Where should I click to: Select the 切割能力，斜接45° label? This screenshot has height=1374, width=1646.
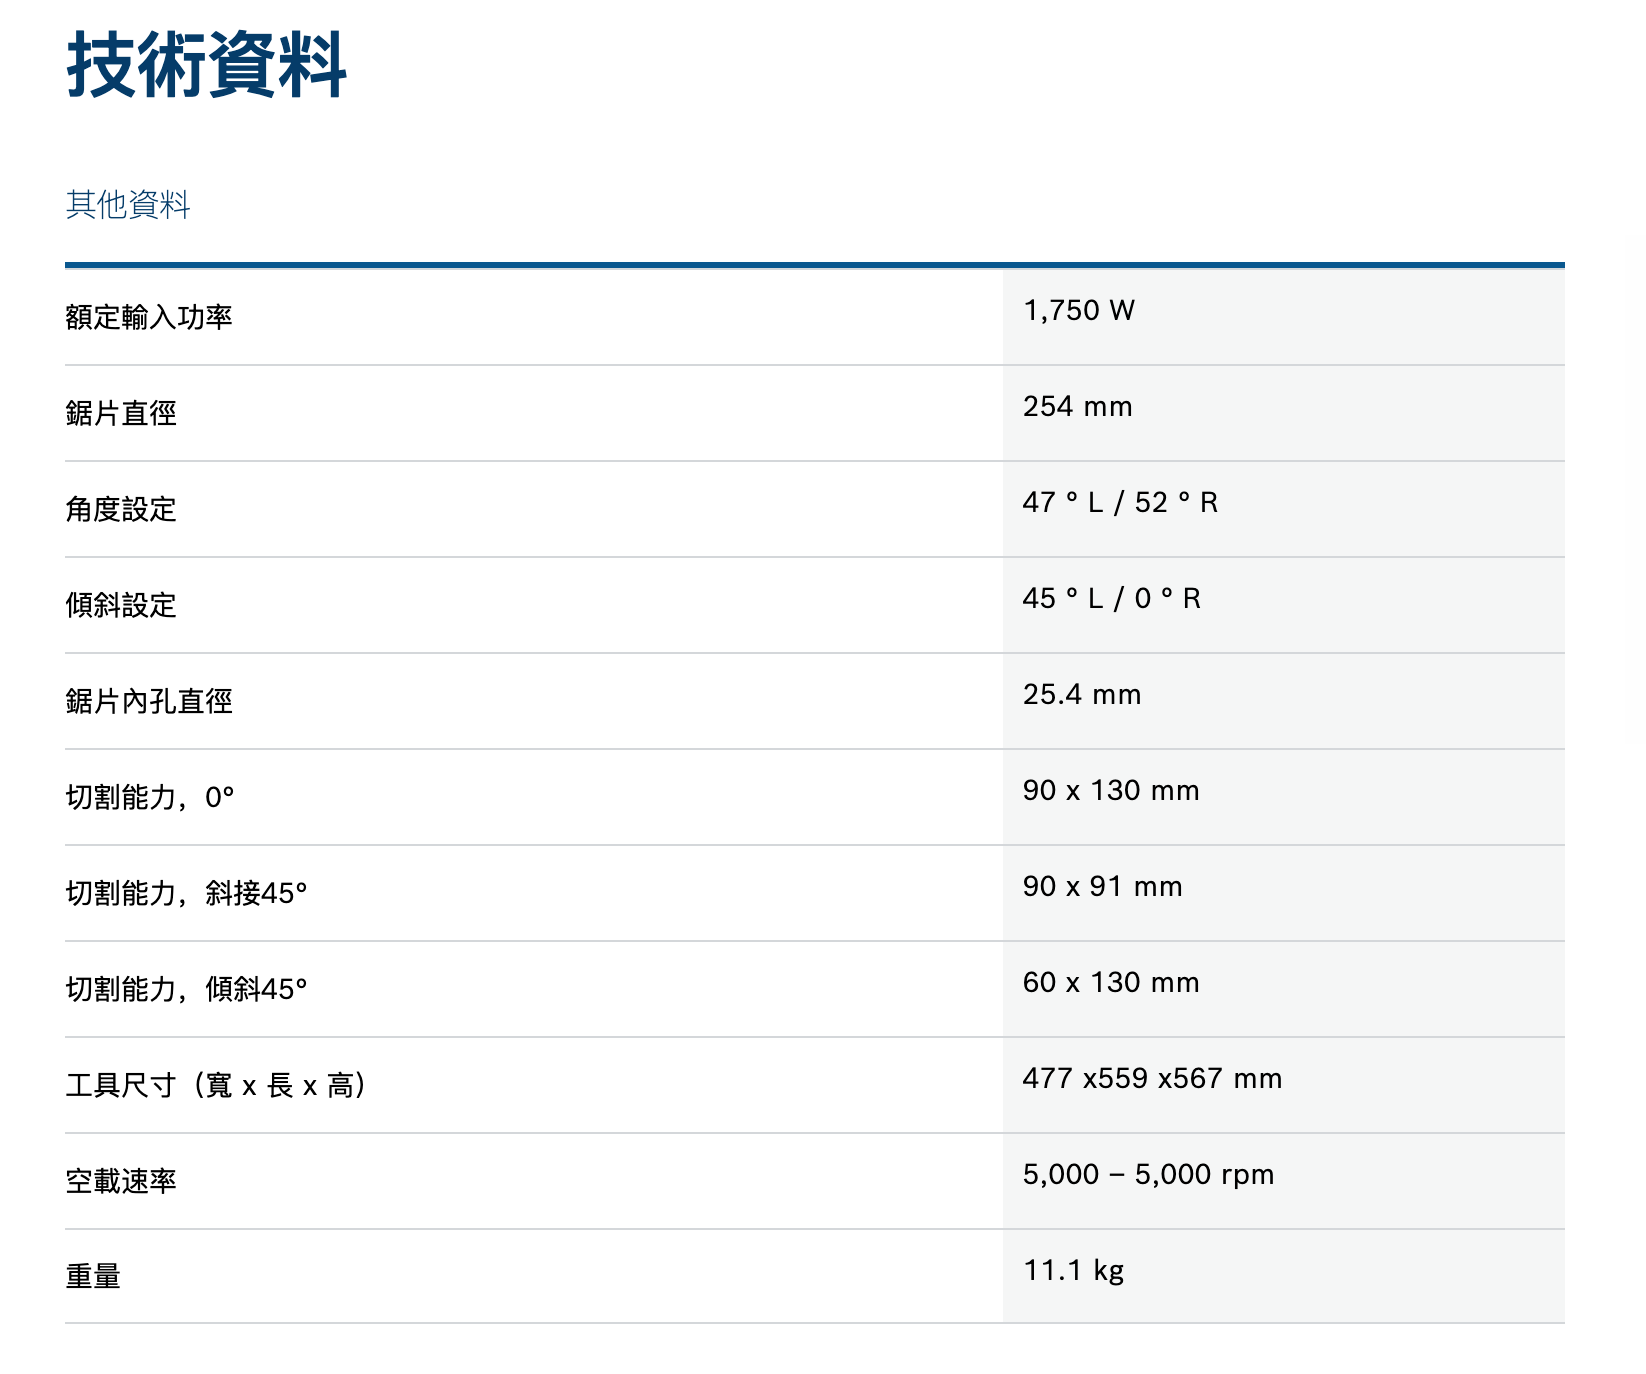pyautogui.click(x=187, y=893)
